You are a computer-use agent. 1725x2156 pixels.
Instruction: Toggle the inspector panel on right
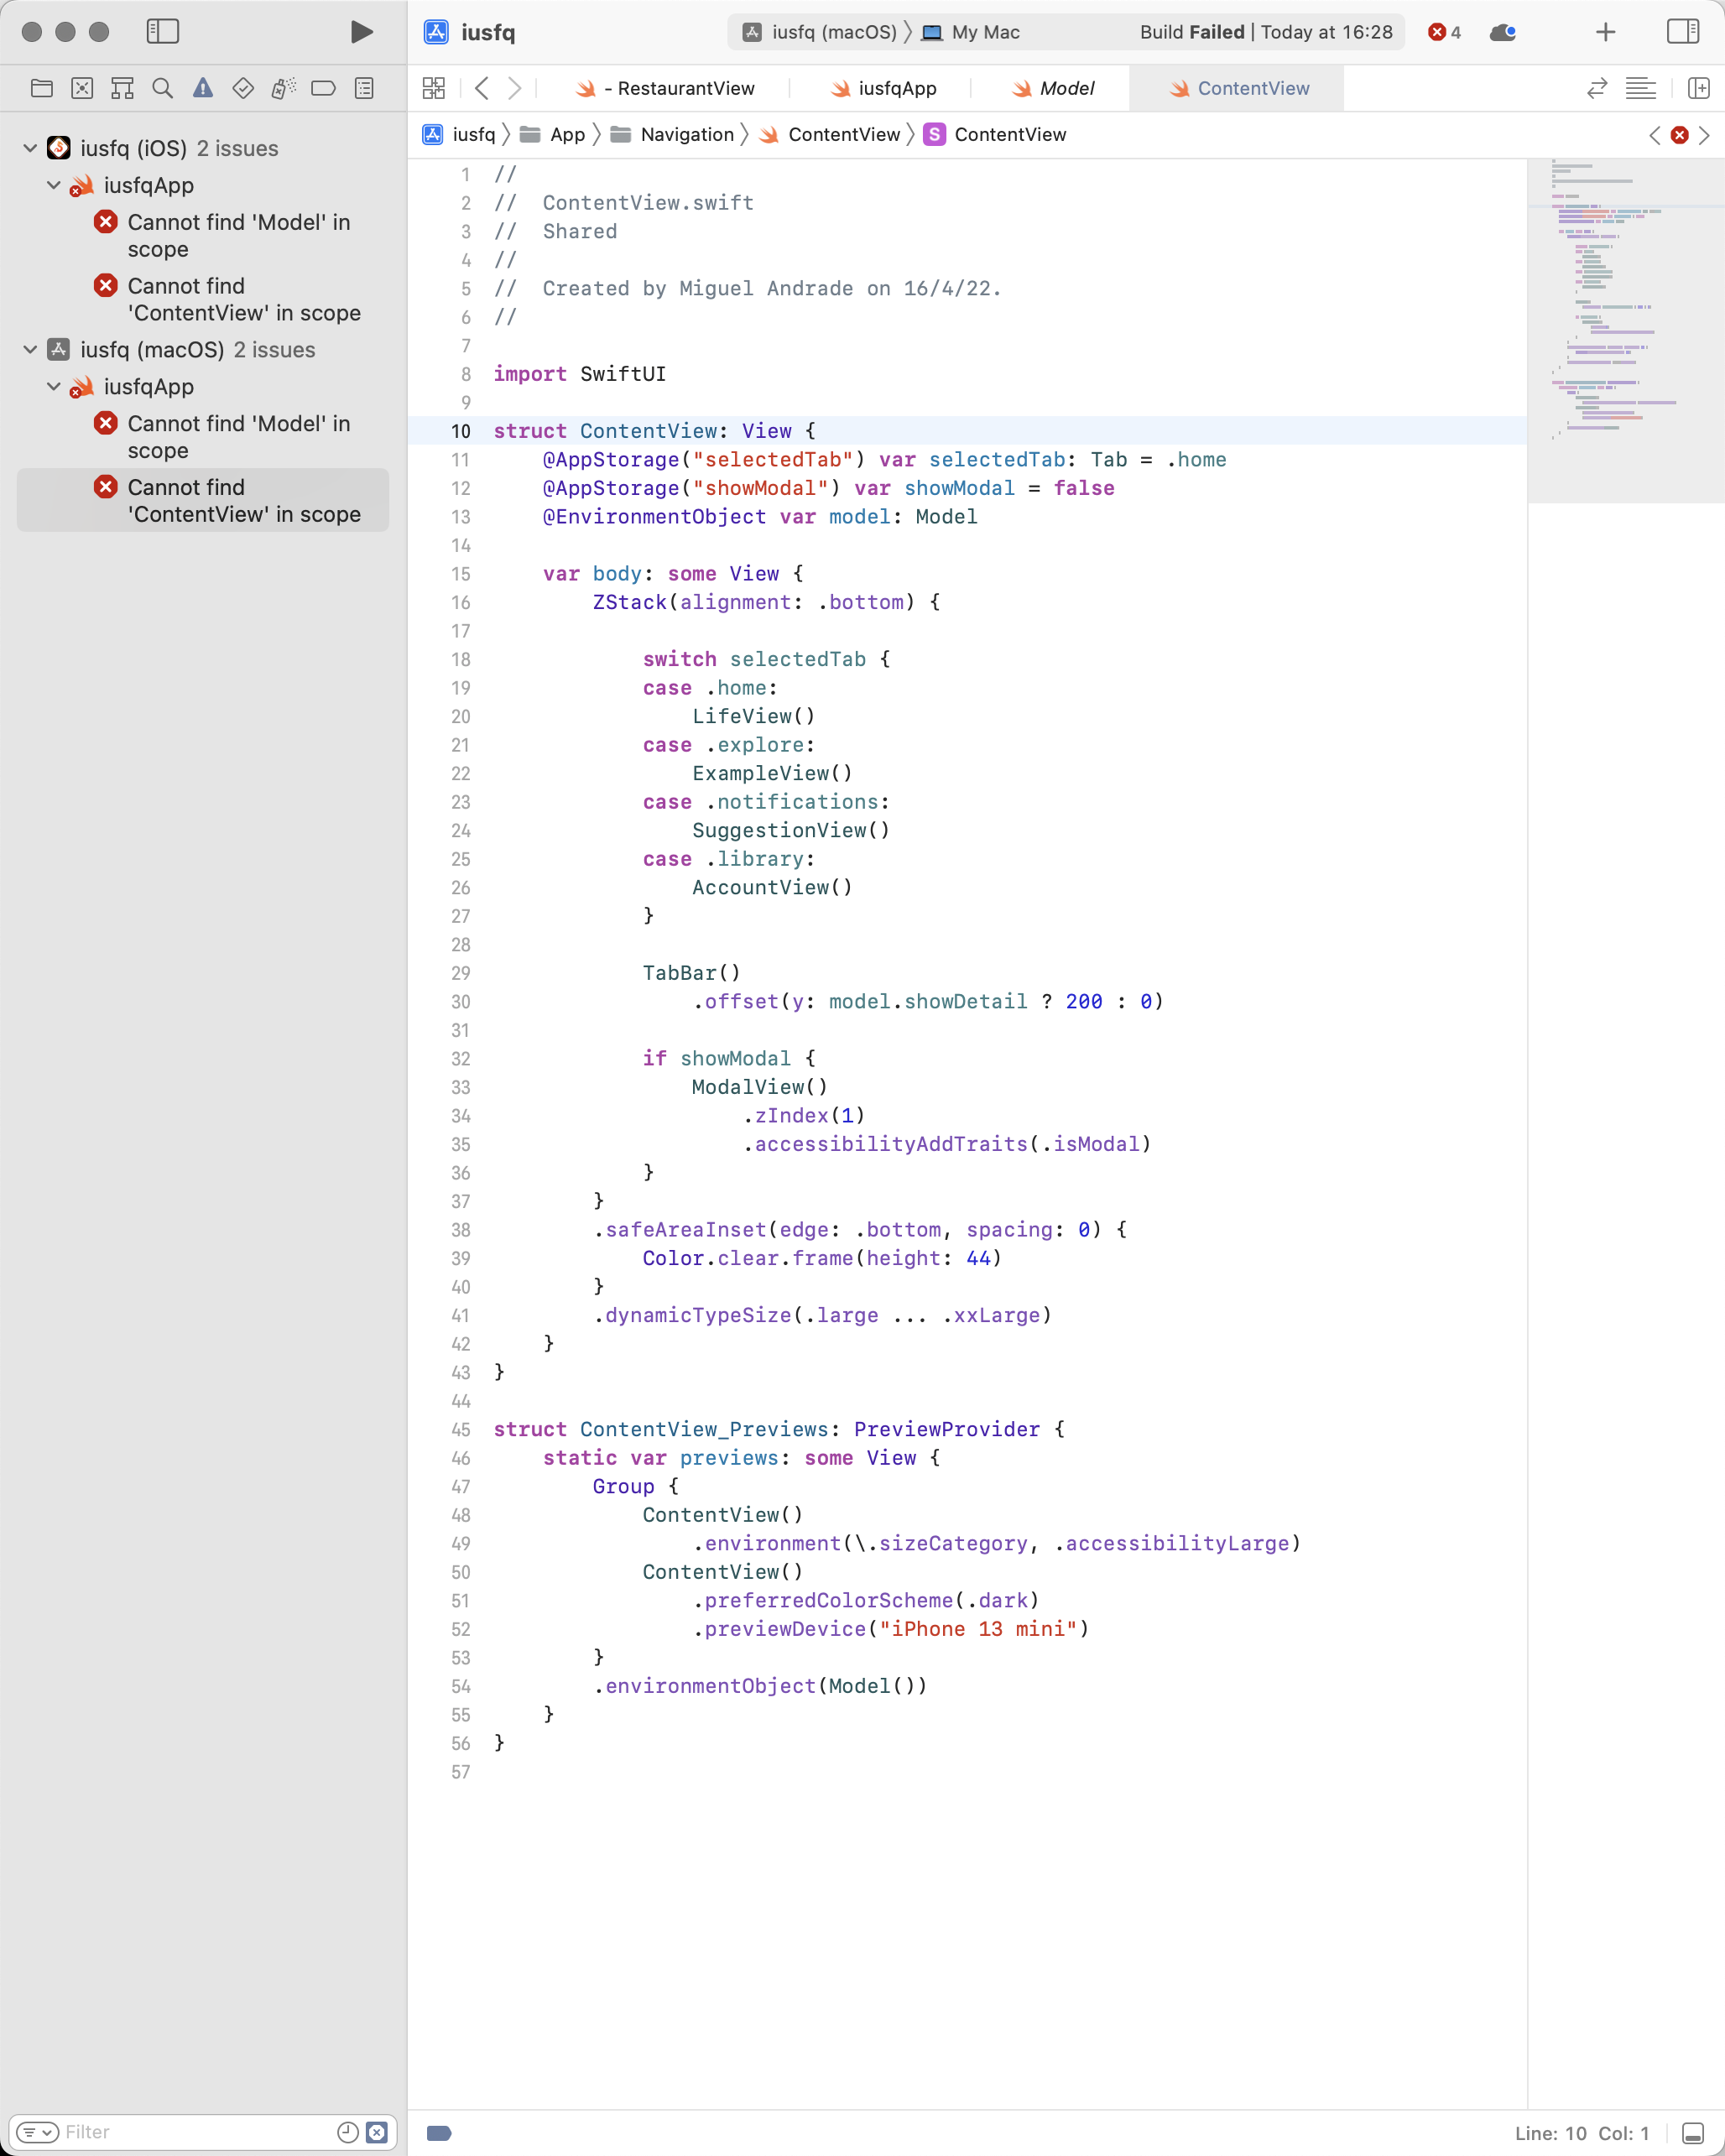(1683, 32)
